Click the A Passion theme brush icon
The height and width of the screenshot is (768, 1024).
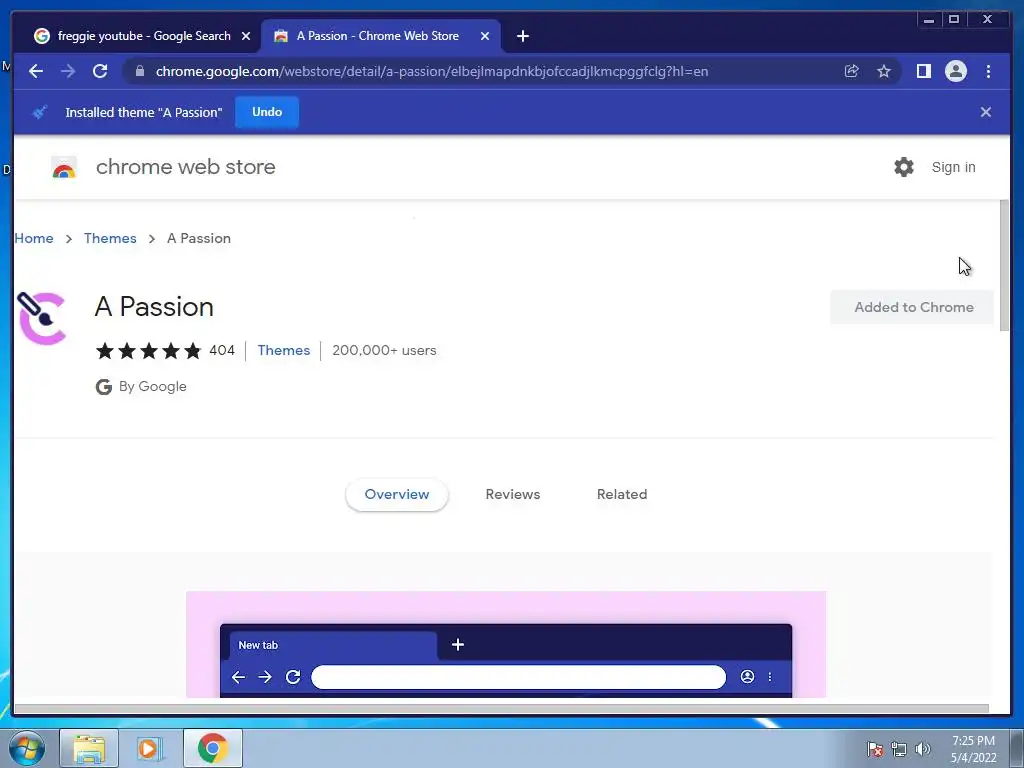(x=41, y=318)
